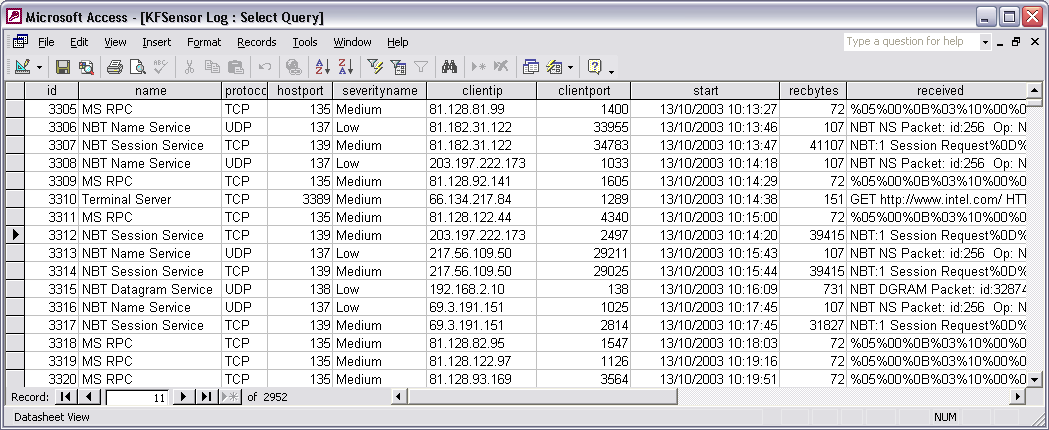Open the Insert menu
The image size is (1049, 430).
point(157,42)
